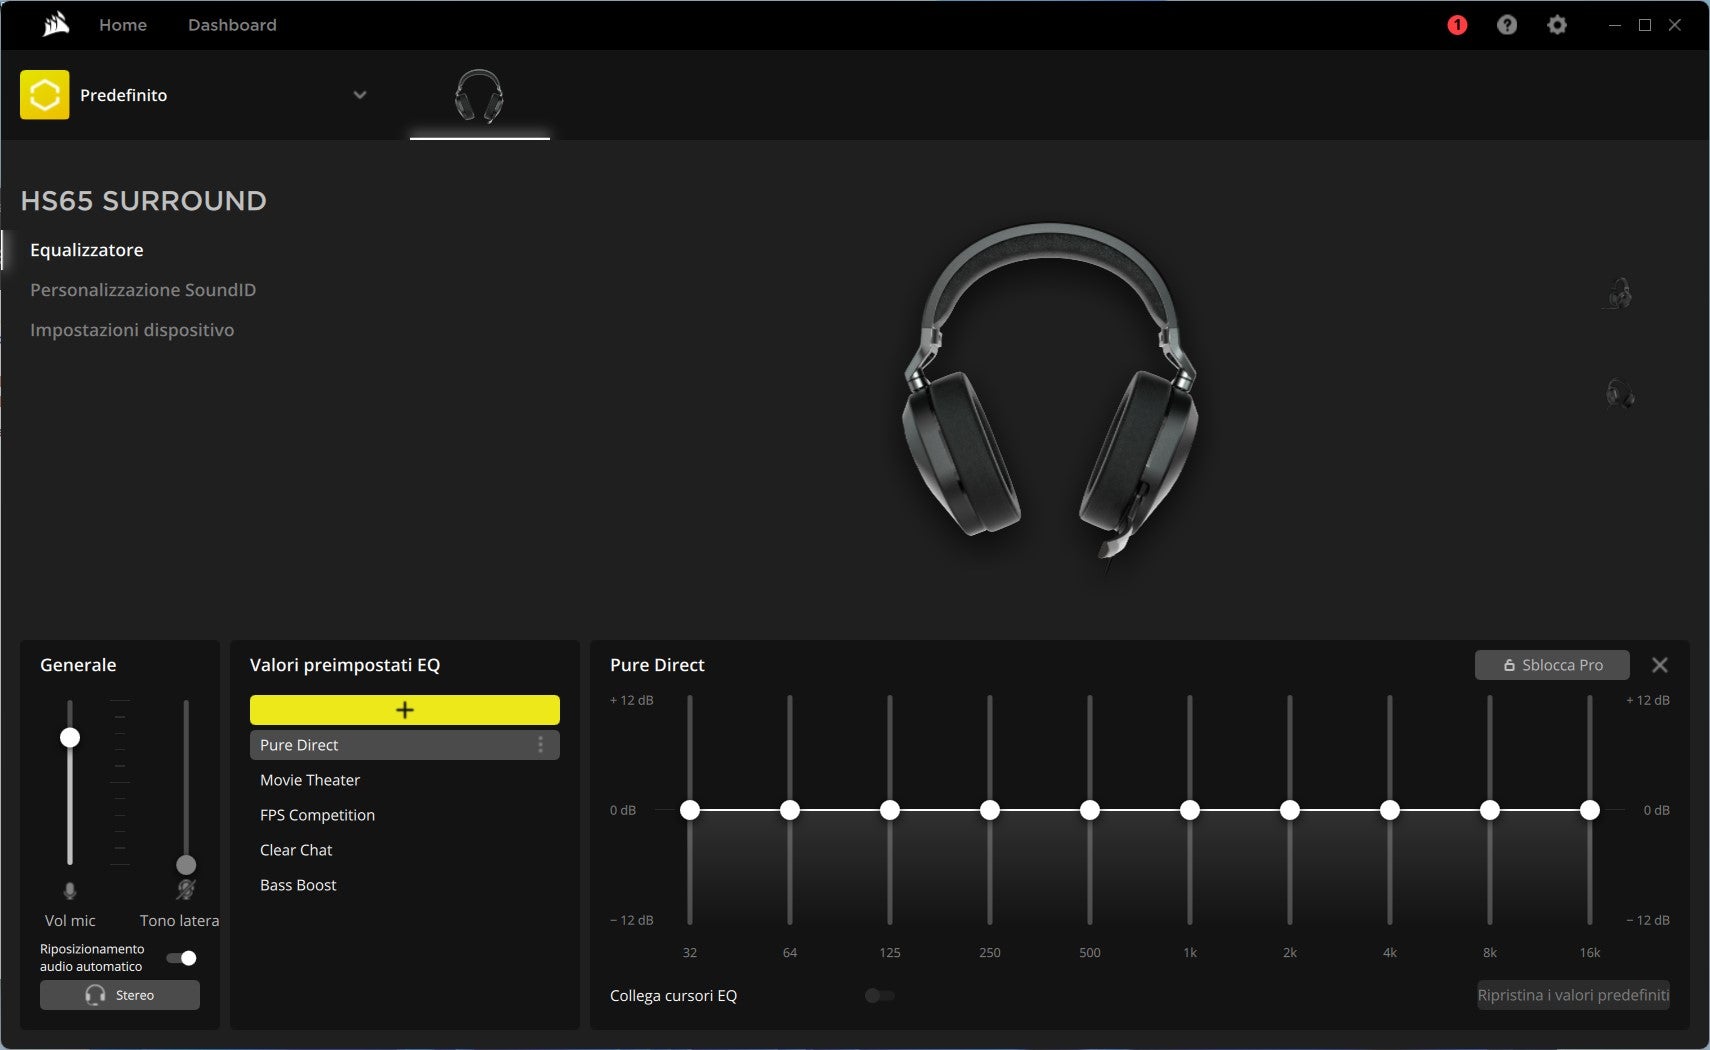Click the 250 Hz EQ slider handle
Viewport: 1710px width, 1050px height.
[x=990, y=810]
